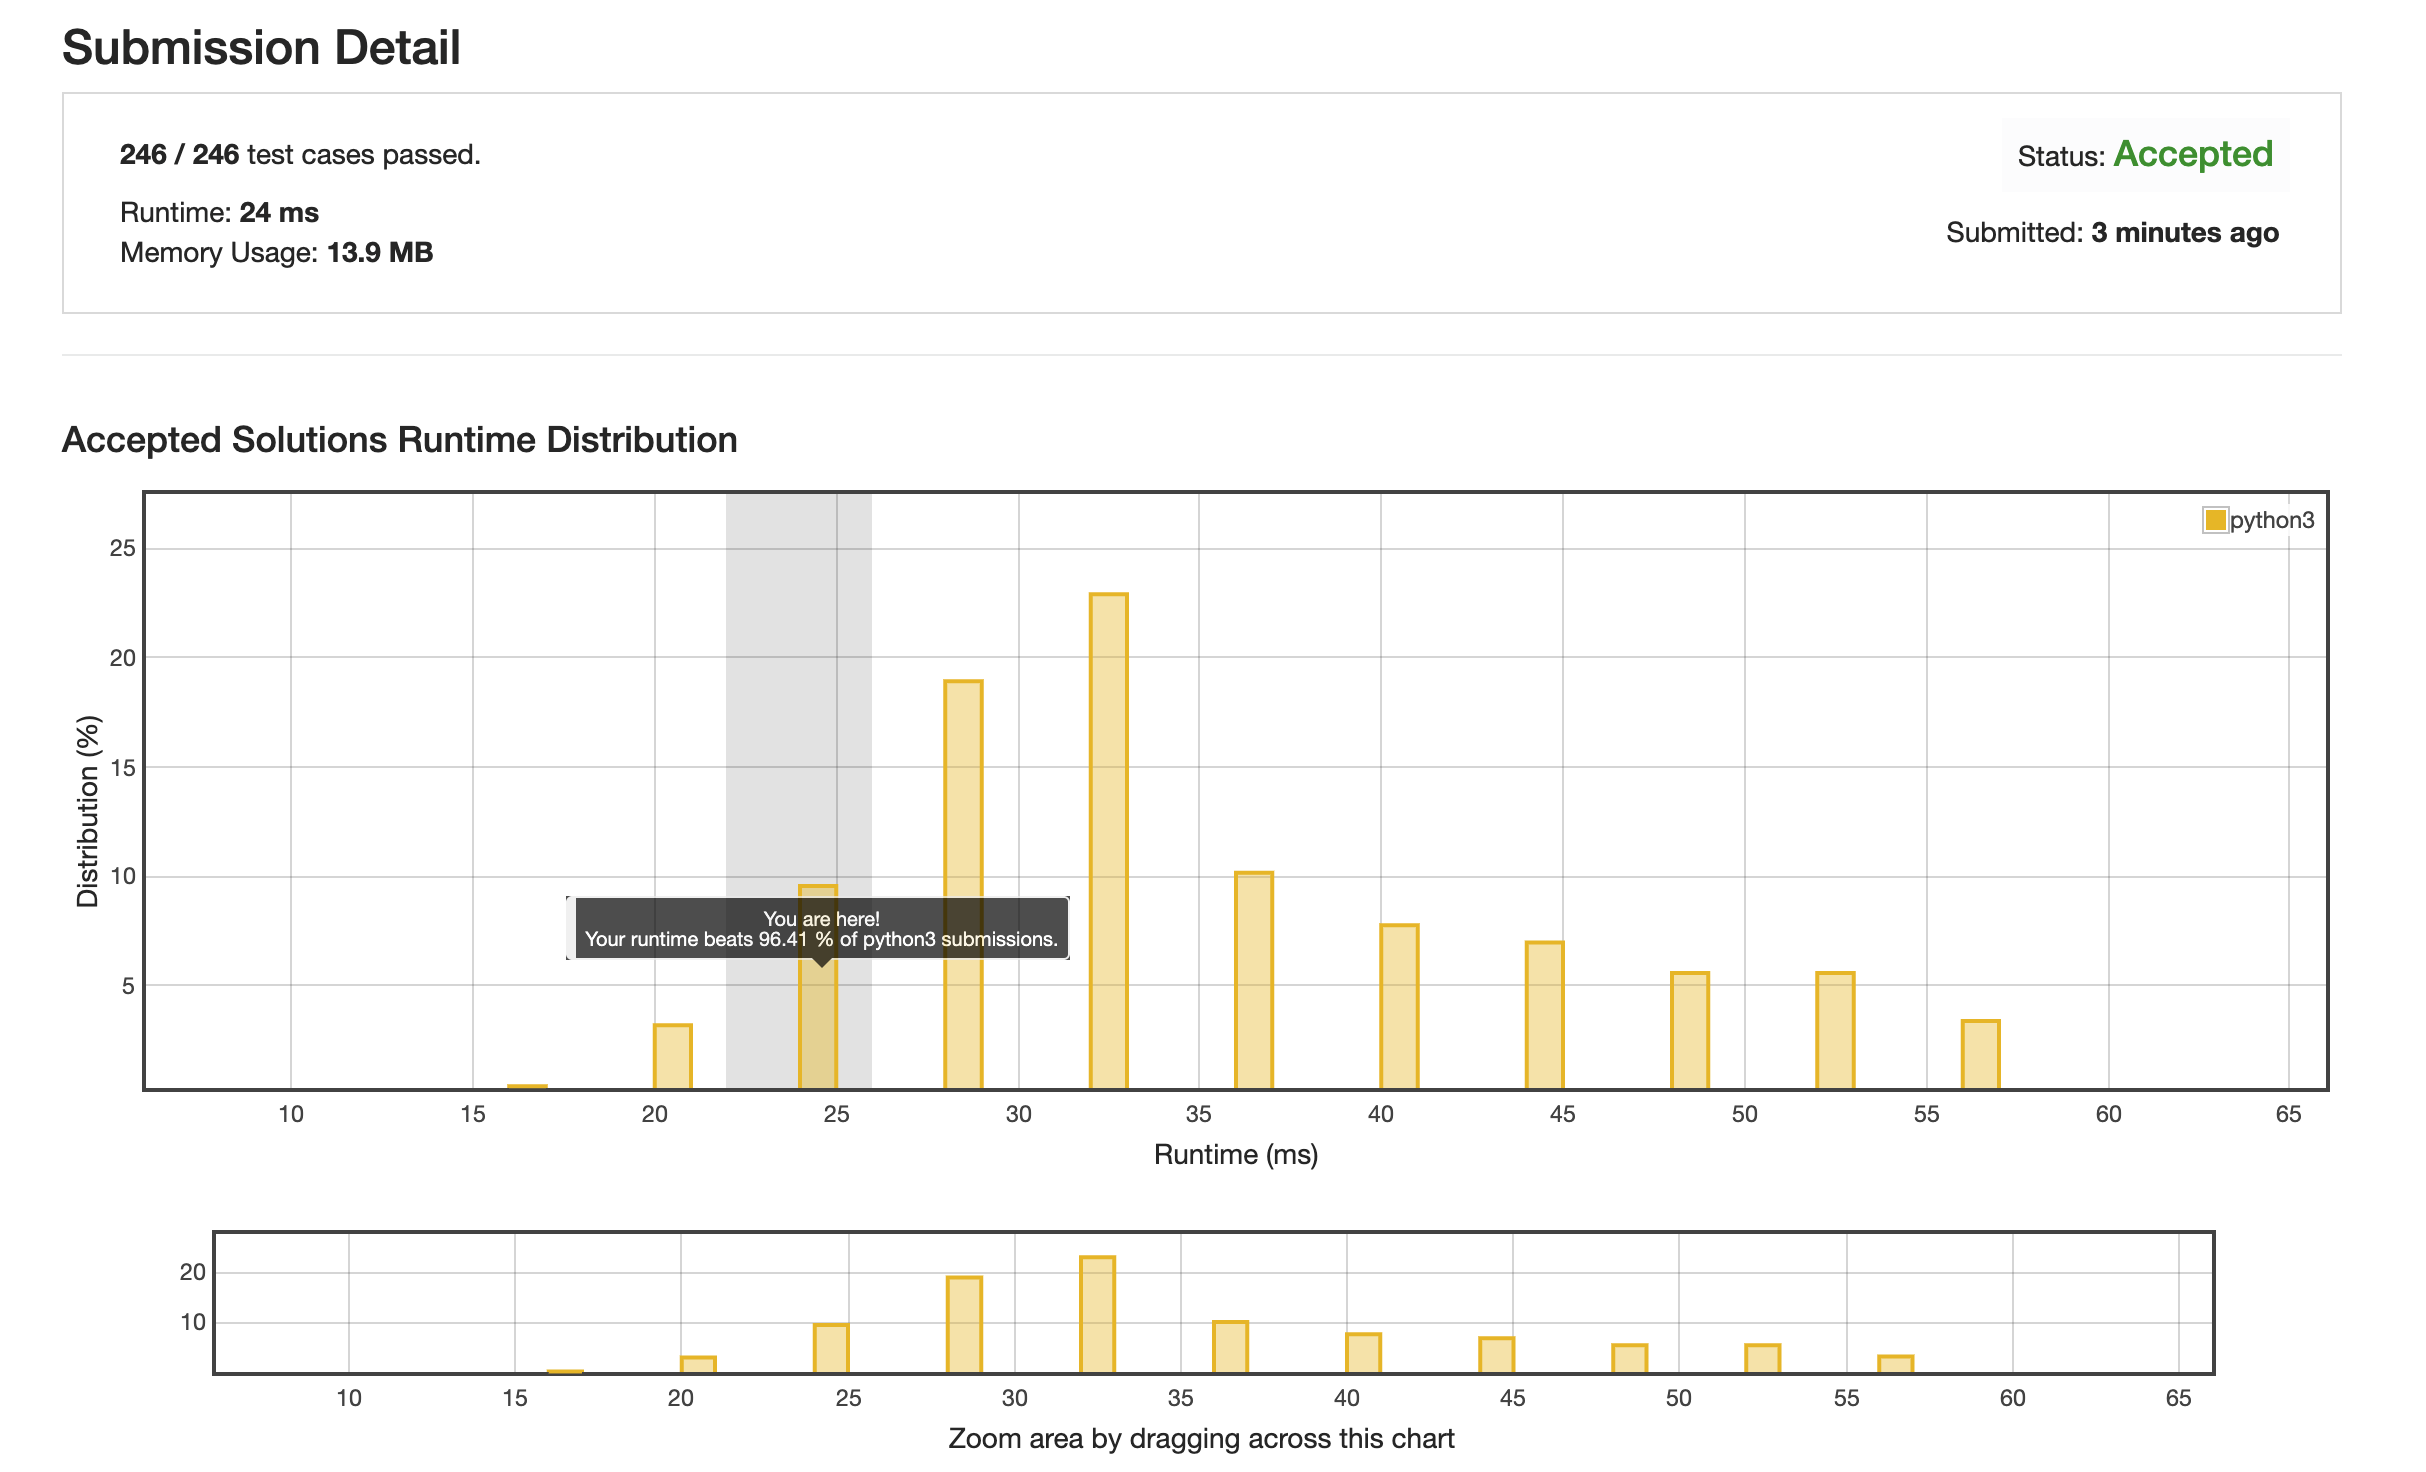Click the last bar near 56 ms
This screenshot has width=2426, height=1472.
coord(1980,1054)
